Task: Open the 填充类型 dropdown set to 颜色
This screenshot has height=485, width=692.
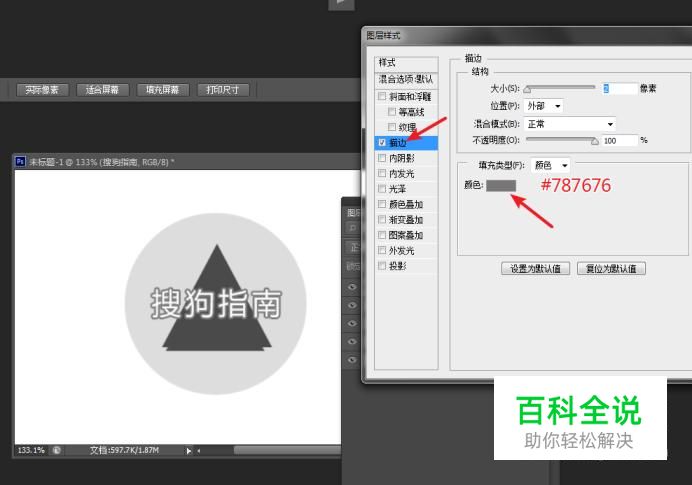Action: (x=550, y=165)
